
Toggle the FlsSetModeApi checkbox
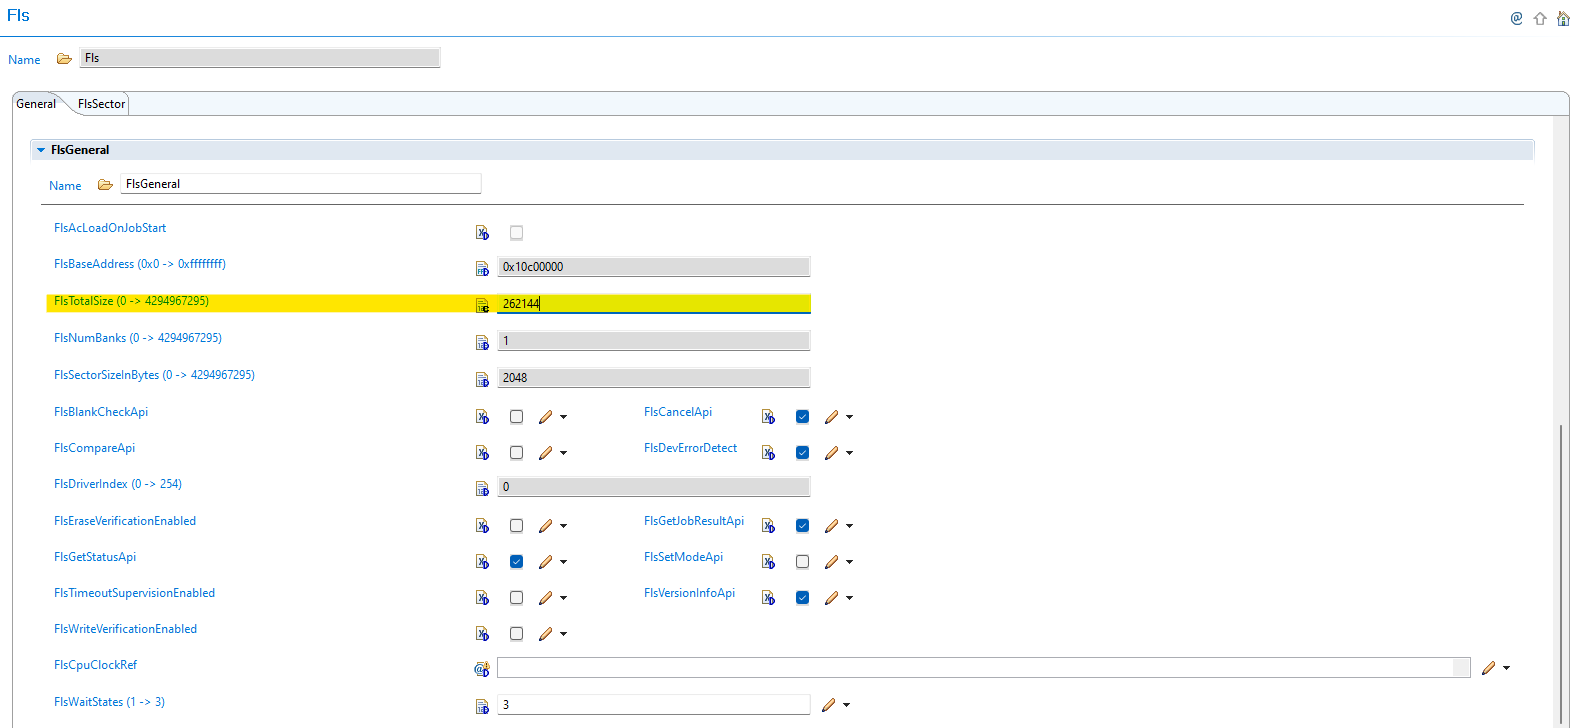[802, 562]
